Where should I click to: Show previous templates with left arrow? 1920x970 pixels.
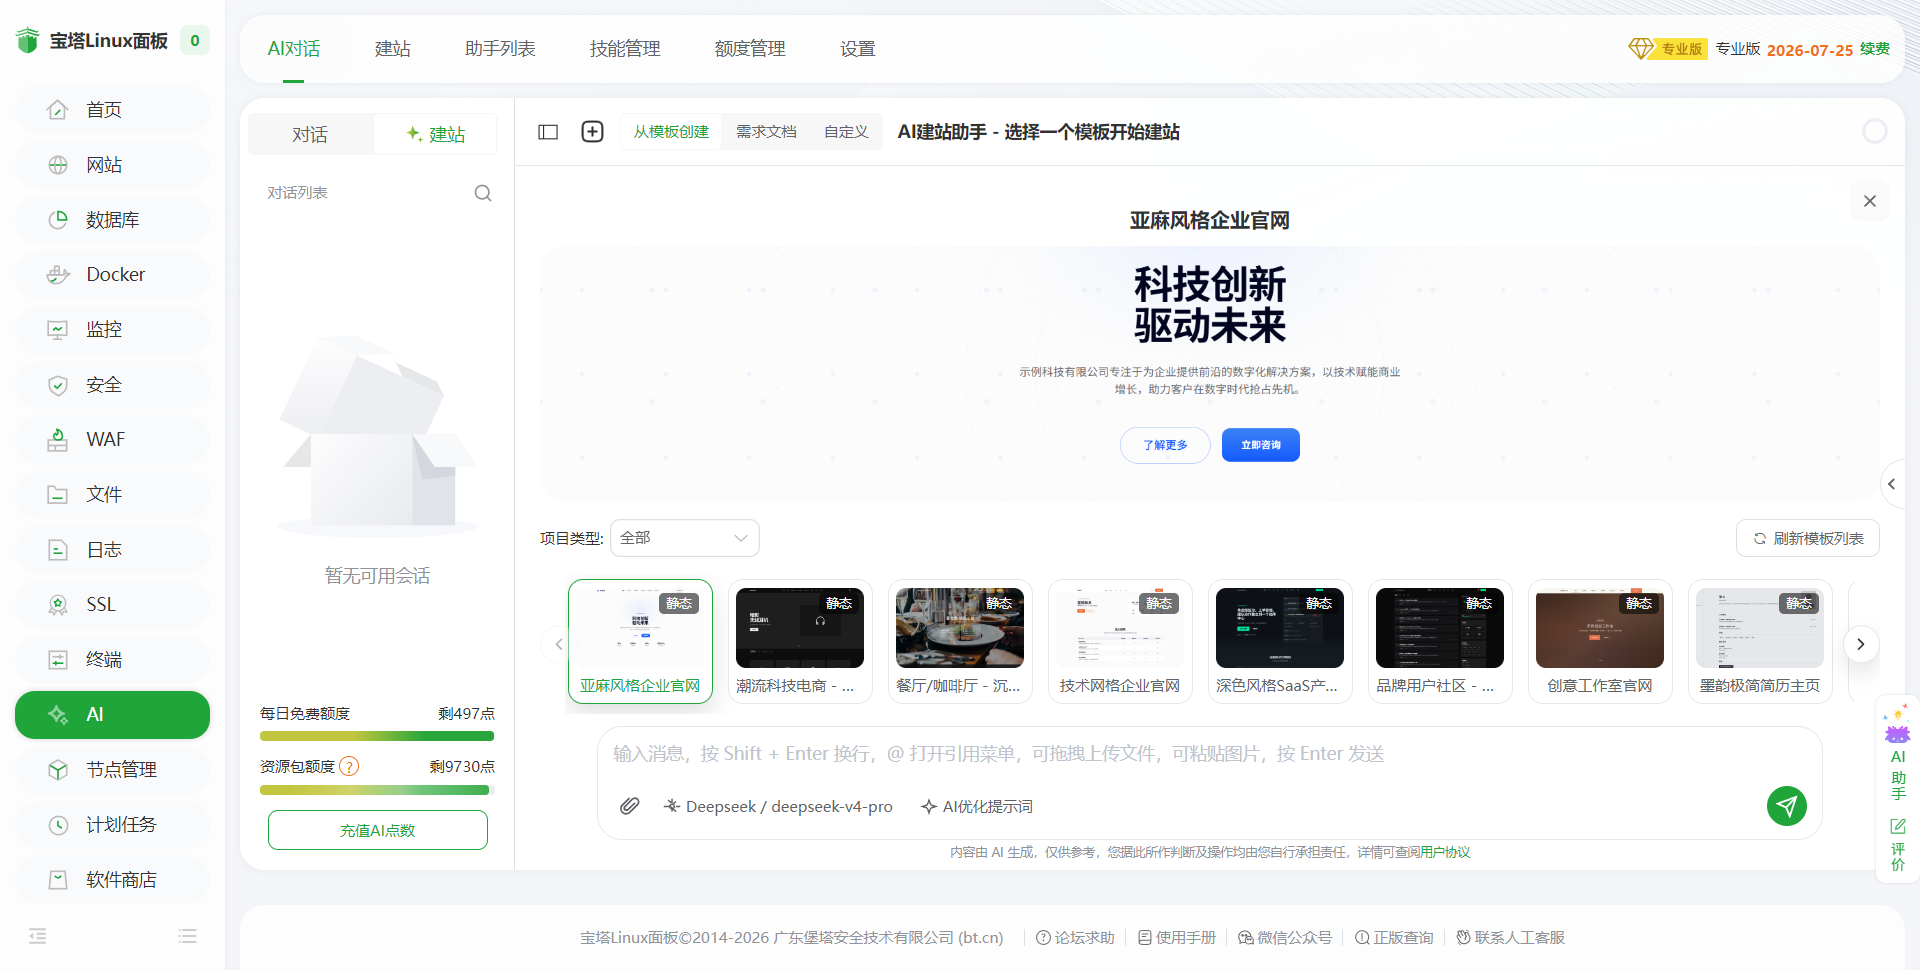(x=559, y=644)
